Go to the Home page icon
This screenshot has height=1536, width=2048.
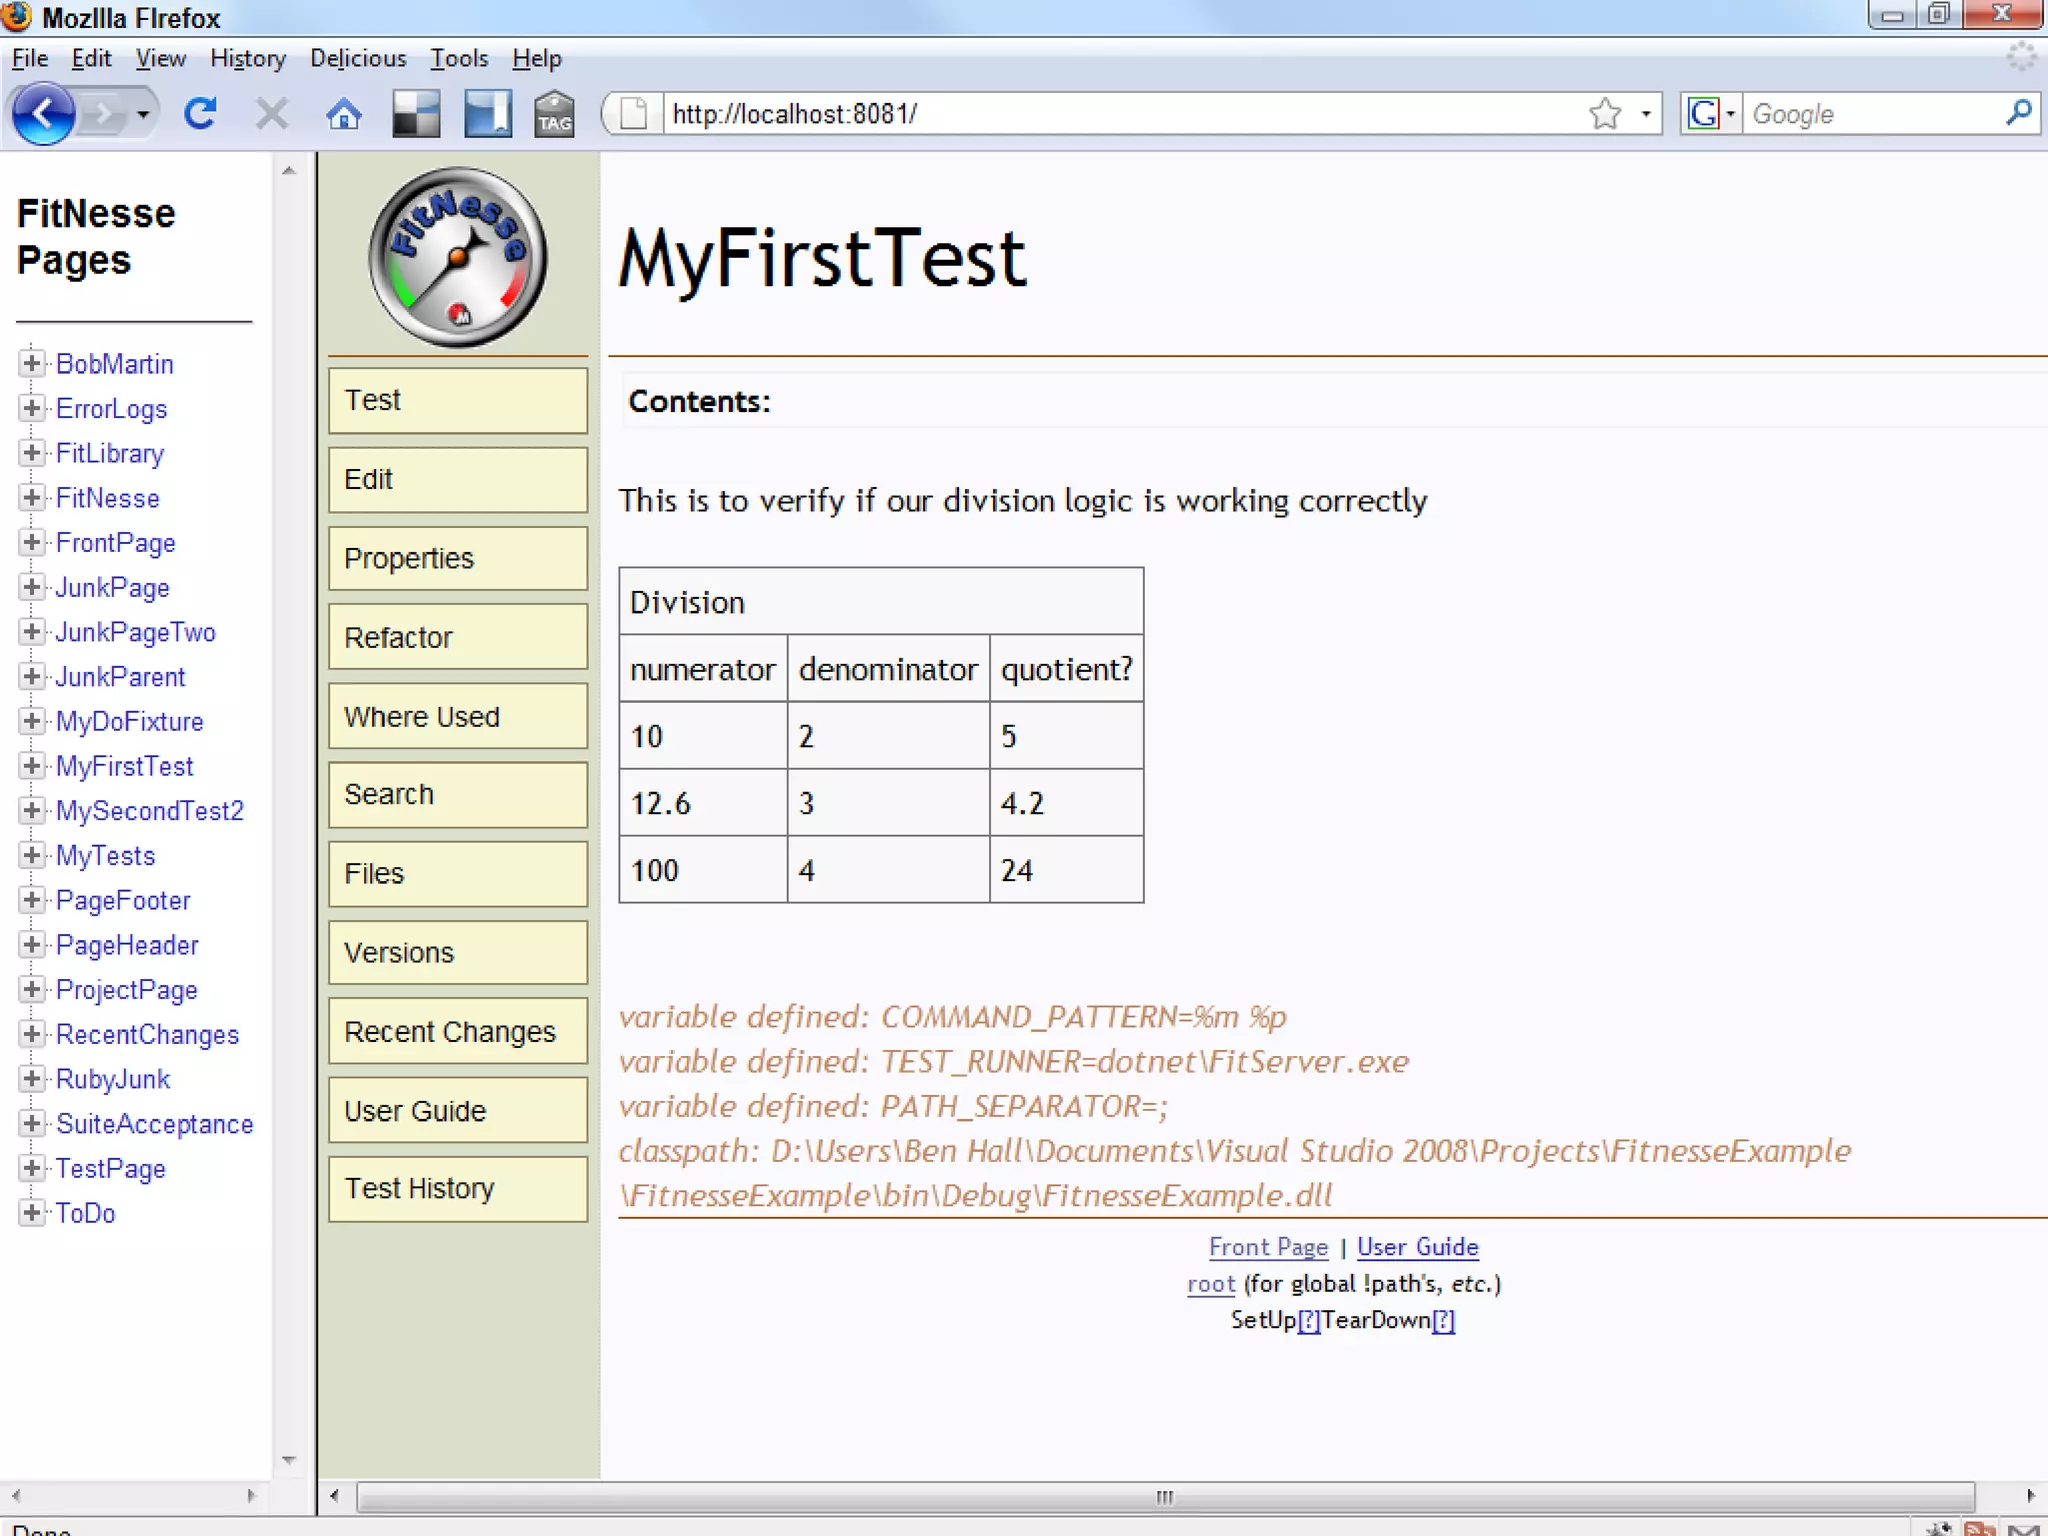344,115
